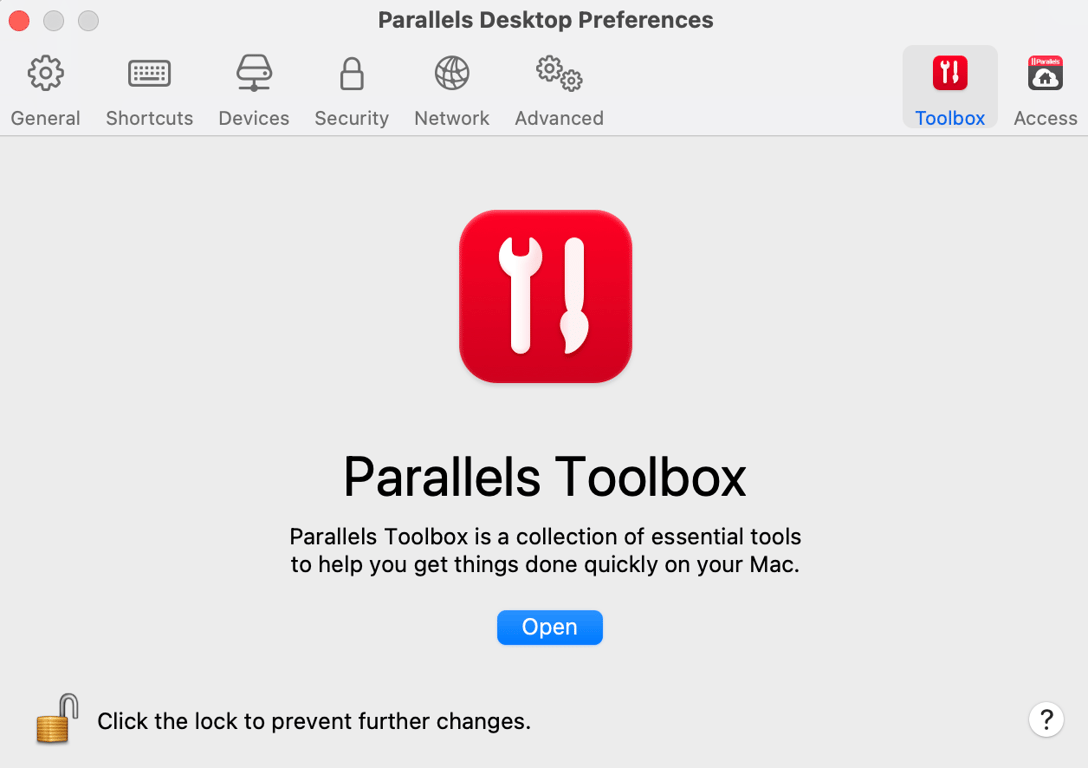The height and width of the screenshot is (768, 1088).
Task: Switch to the General tab label
Action: (x=46, y=118)
